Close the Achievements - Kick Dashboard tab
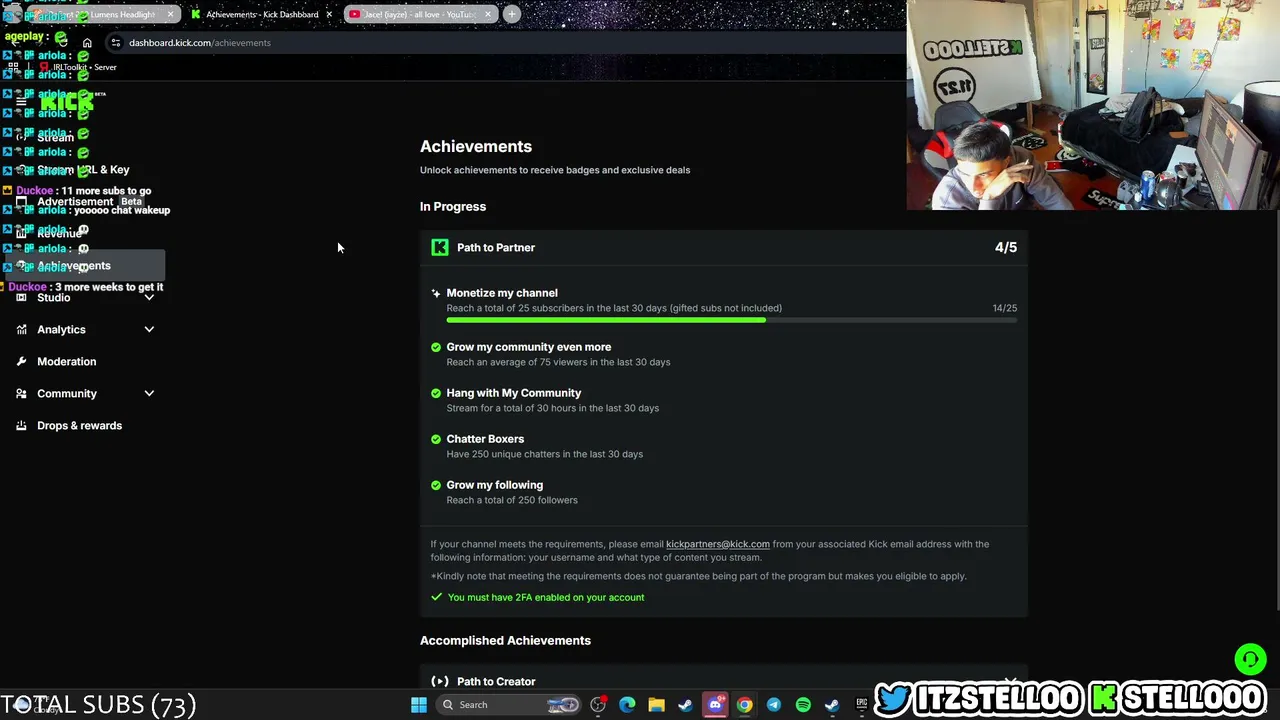This screenshot has width=1280, height=720. coord(329,14)
